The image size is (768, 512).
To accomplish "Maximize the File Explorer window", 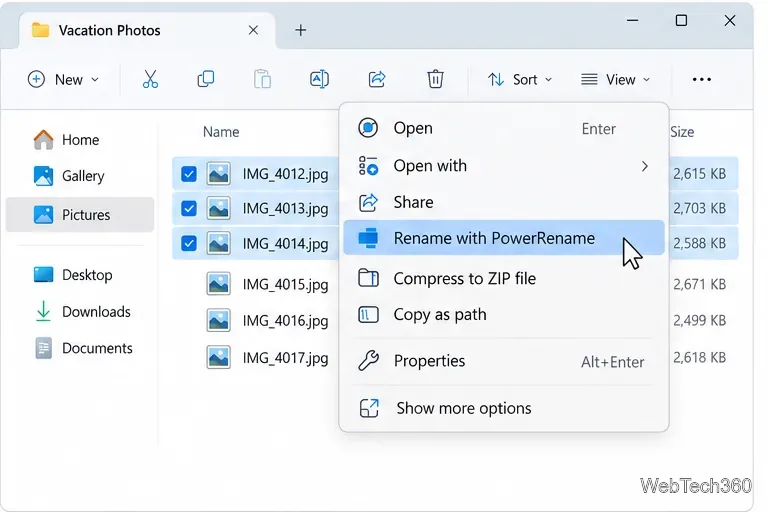I will [x=681, y=21].
